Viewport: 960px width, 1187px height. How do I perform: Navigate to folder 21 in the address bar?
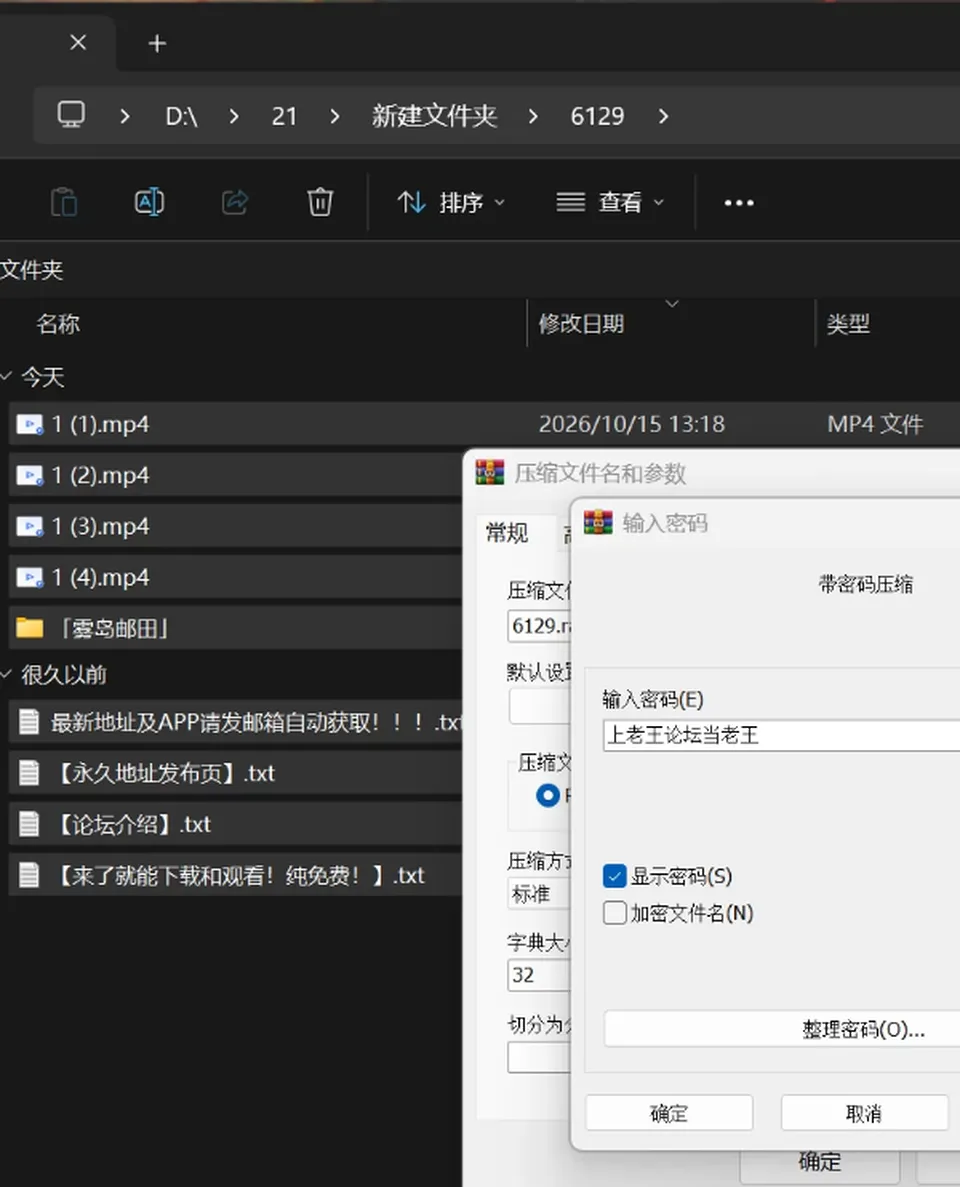click(x=284, y=116)
